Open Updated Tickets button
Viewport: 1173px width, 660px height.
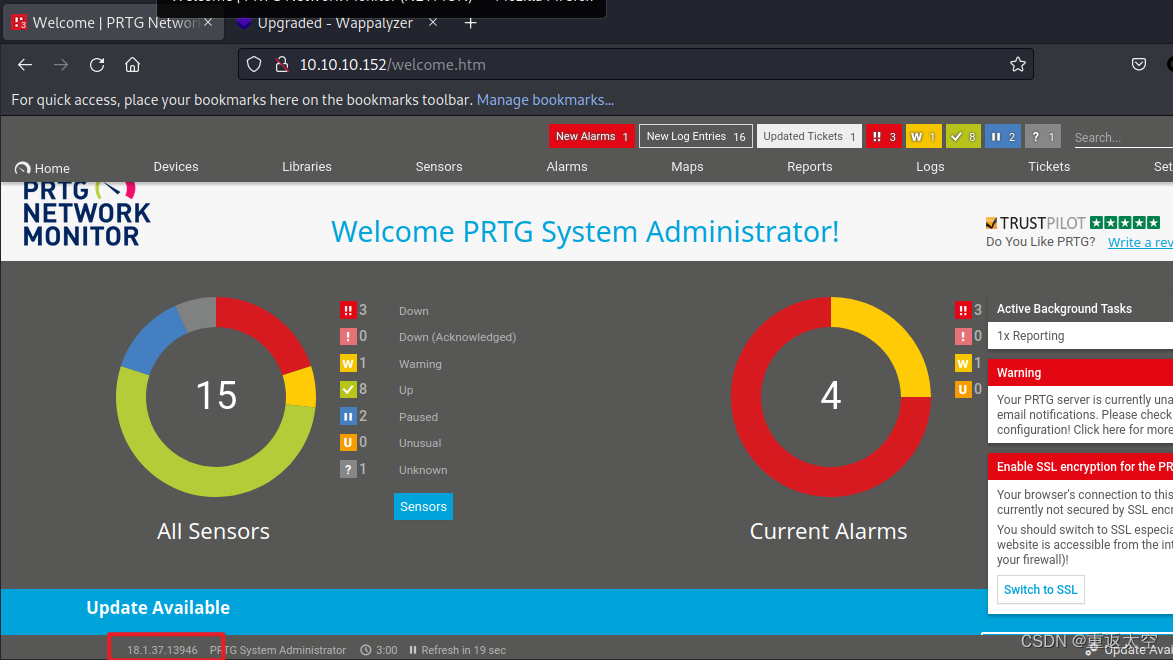tap(809, 136)
